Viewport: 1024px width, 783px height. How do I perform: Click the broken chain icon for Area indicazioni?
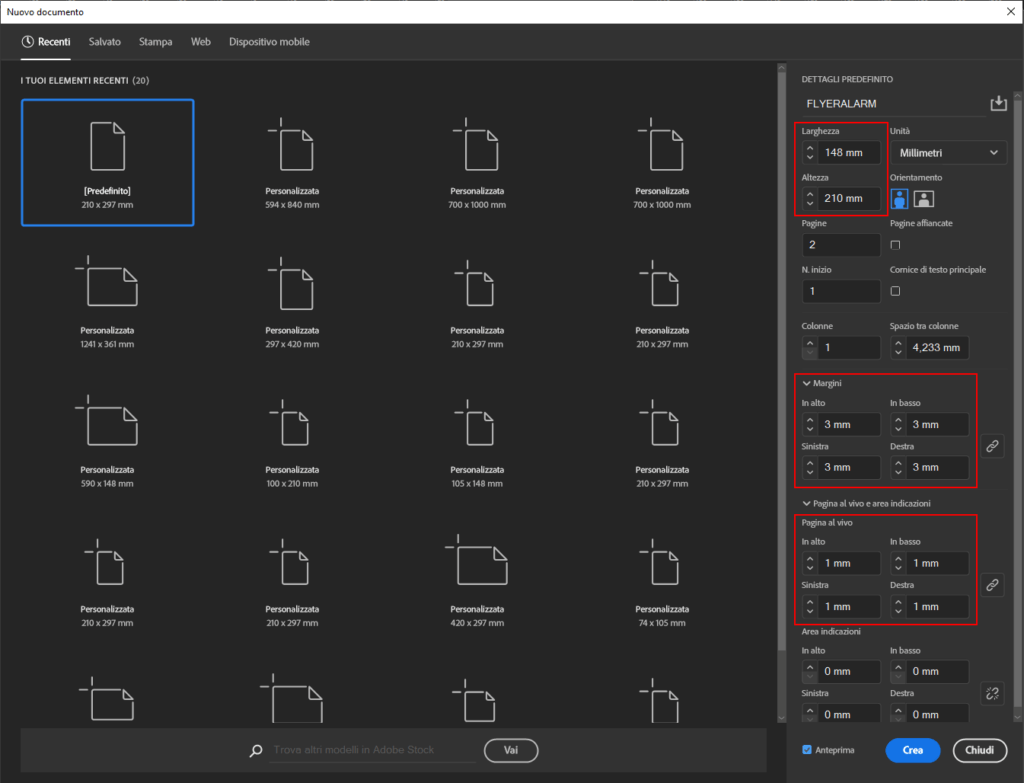(x=992, y=693)
